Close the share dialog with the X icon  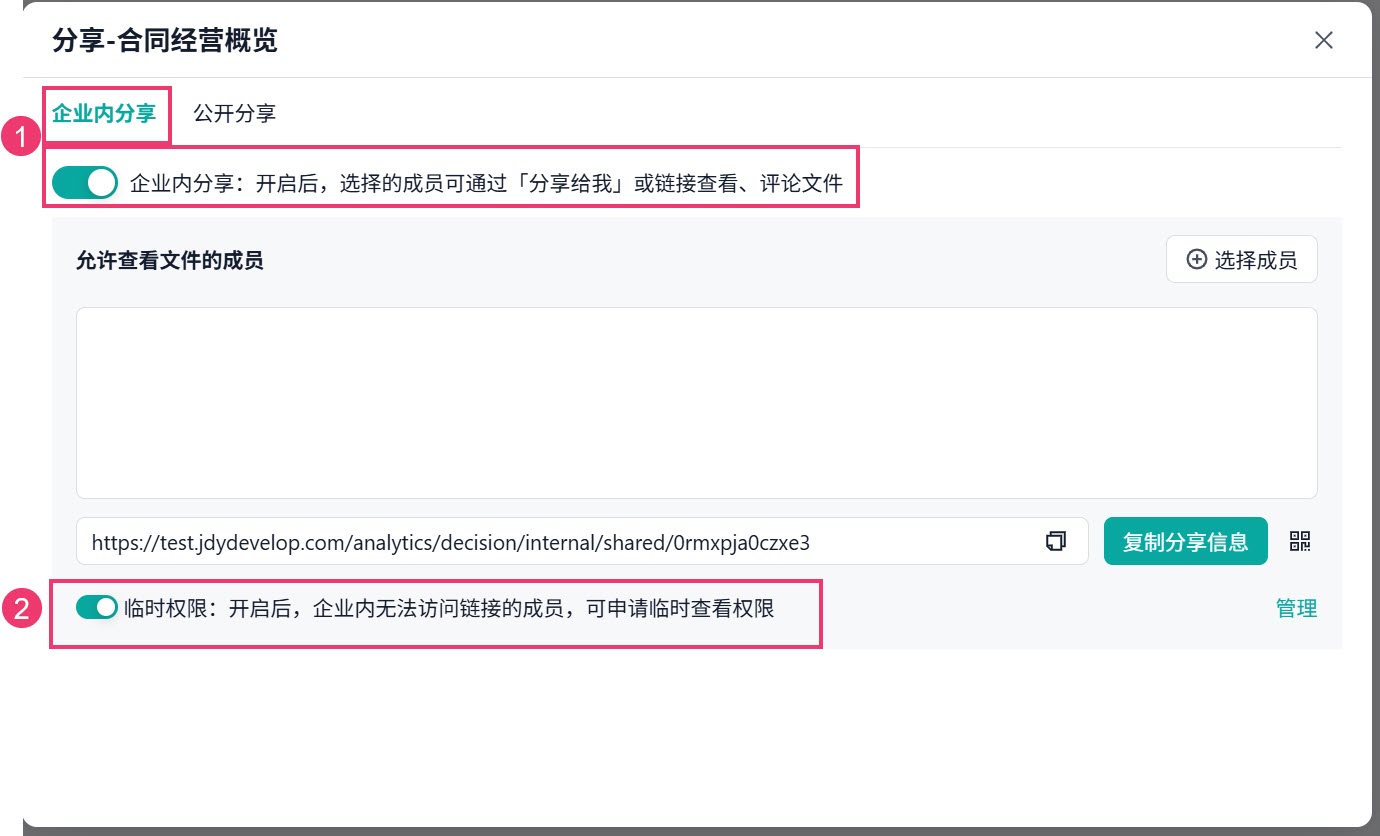click(1324, 40)
